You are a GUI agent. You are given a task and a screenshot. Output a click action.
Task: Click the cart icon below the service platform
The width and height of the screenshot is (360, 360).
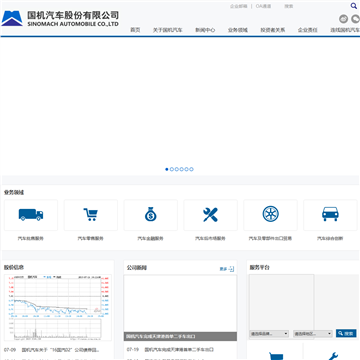pos(276,356)
